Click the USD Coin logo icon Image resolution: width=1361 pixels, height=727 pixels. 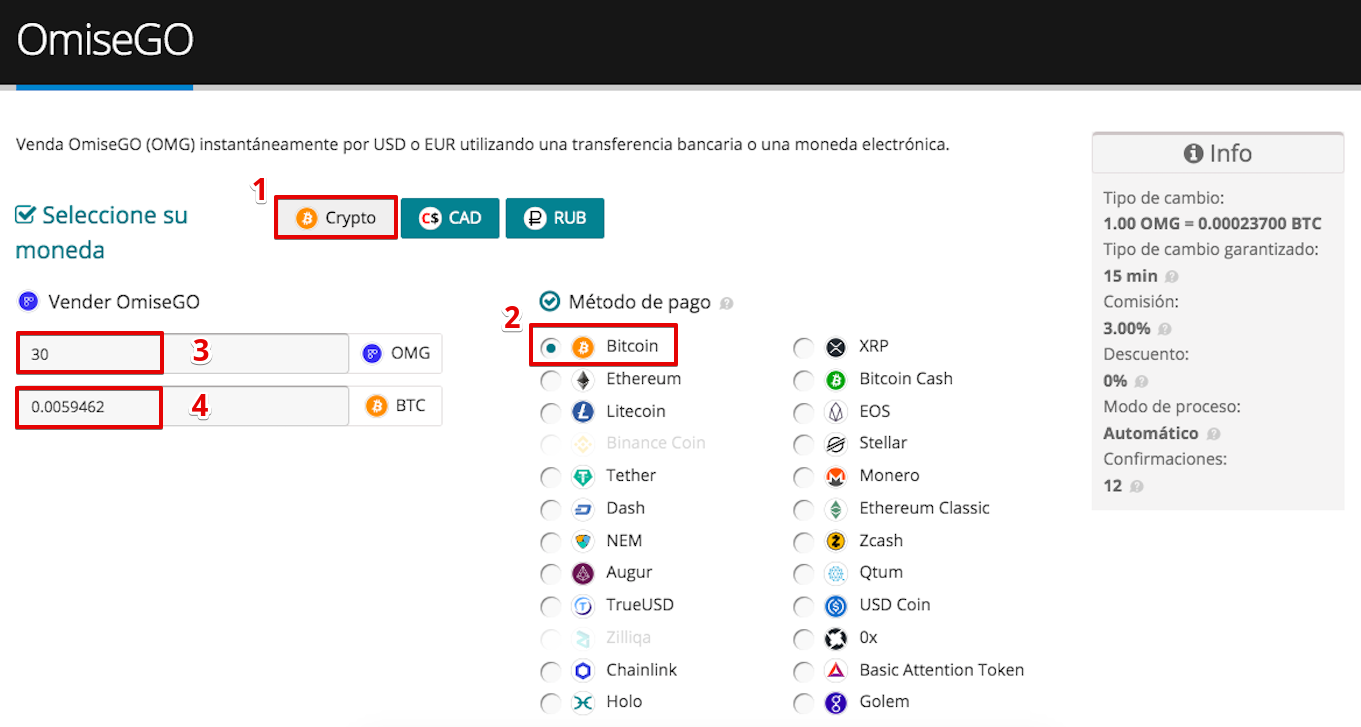click(836, 606)
